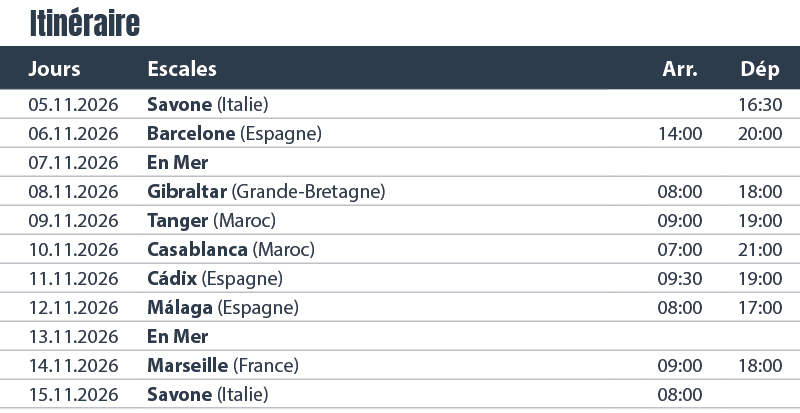
Task: Open the Barcelone (Espagne) port stop
Action: coord(234,133)
